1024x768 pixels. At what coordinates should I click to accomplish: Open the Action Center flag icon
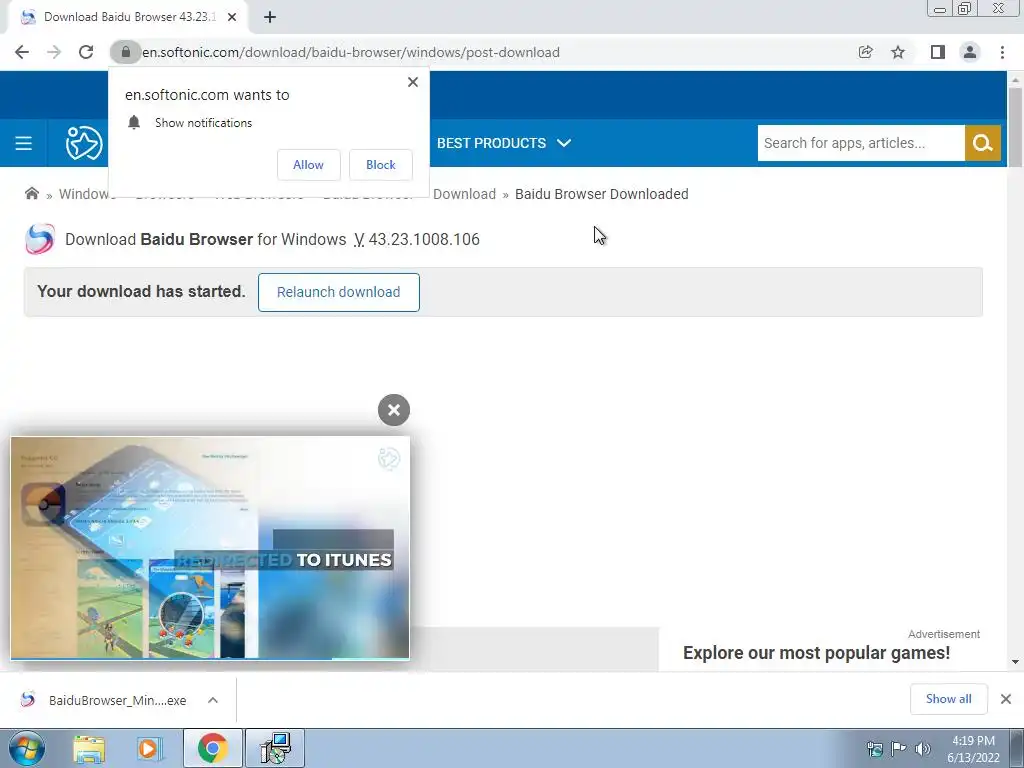click(899, 749)
